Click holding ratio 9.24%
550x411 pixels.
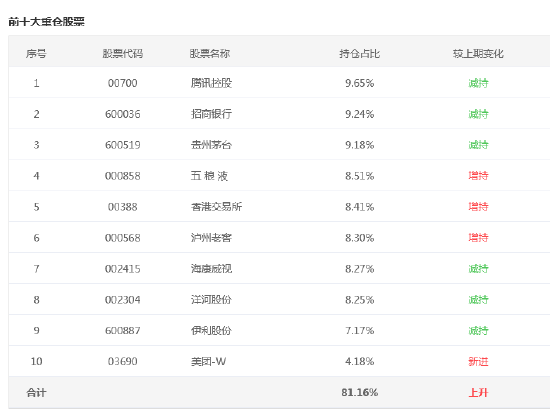click(x=360, y=114)
